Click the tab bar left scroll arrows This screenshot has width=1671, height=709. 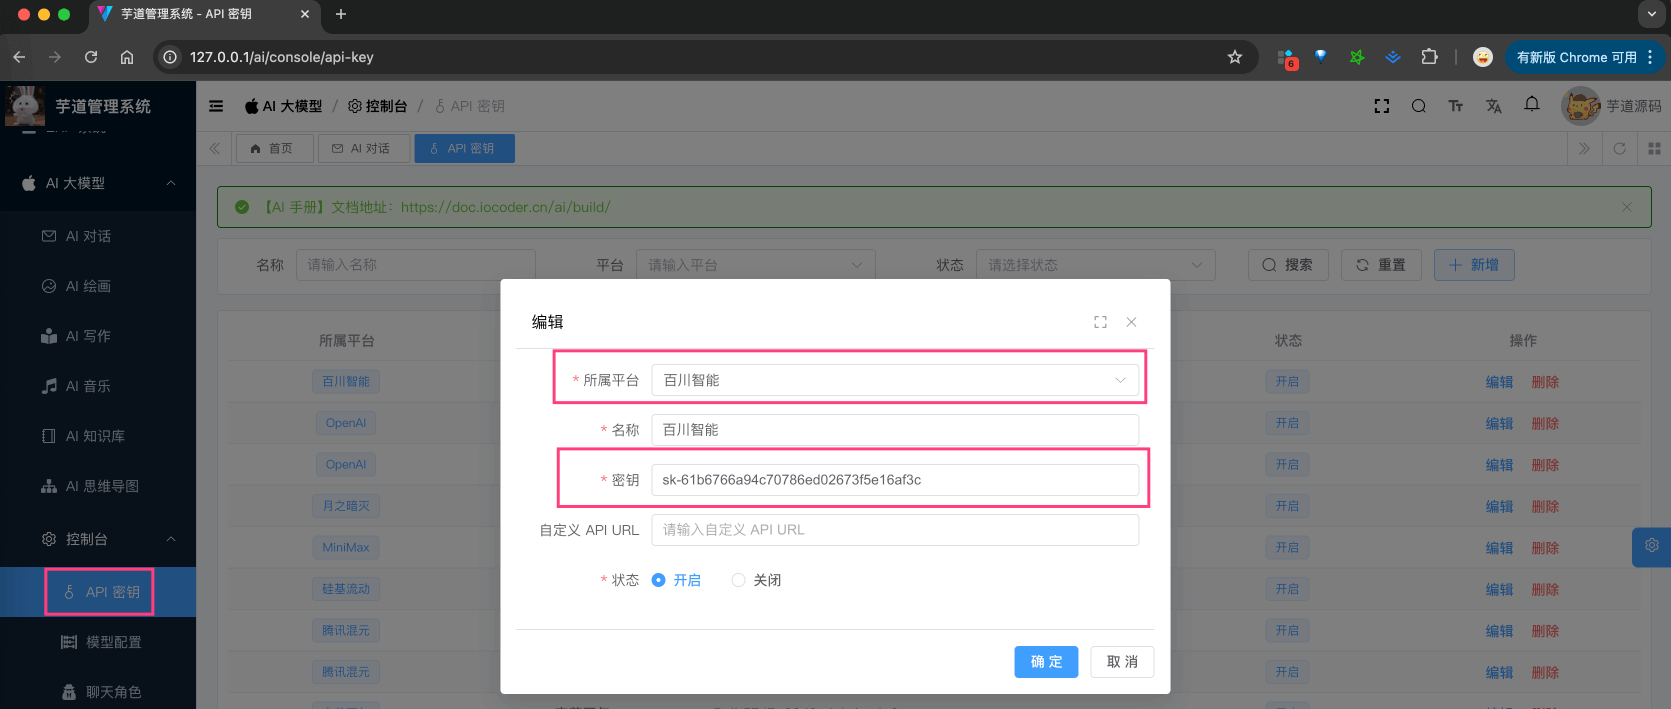point(215,148)
